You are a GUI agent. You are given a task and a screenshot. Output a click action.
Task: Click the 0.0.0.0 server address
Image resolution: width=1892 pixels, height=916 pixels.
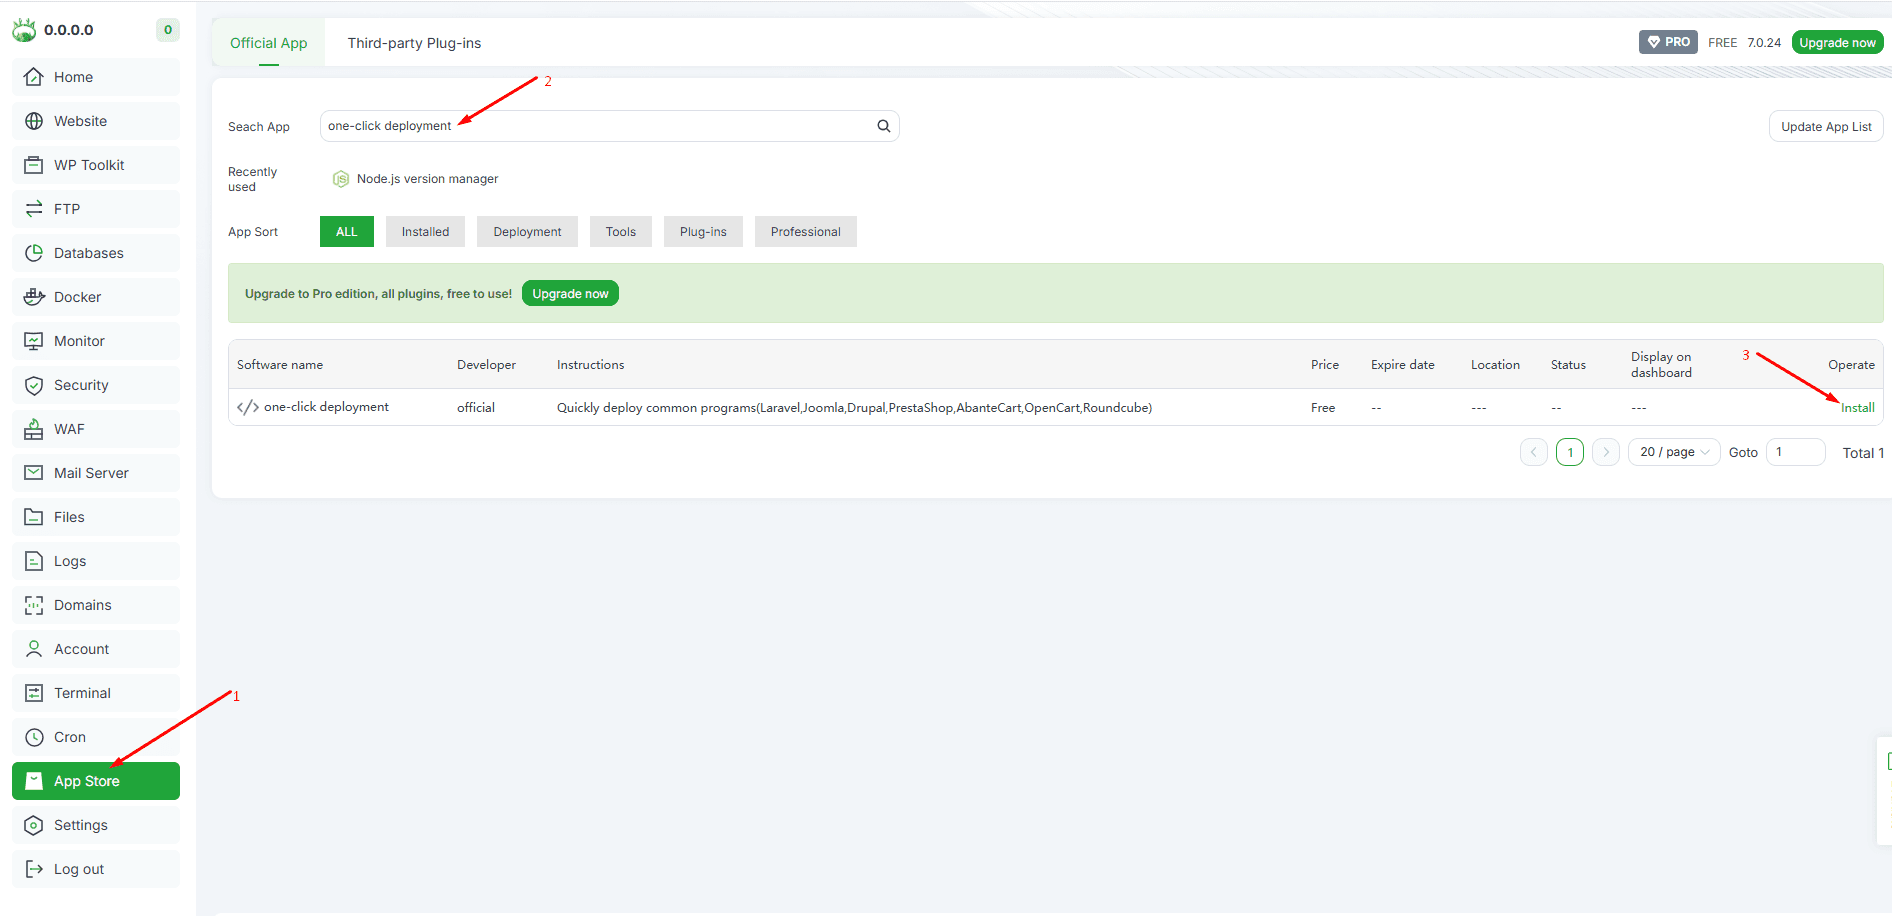pos(69,30)
